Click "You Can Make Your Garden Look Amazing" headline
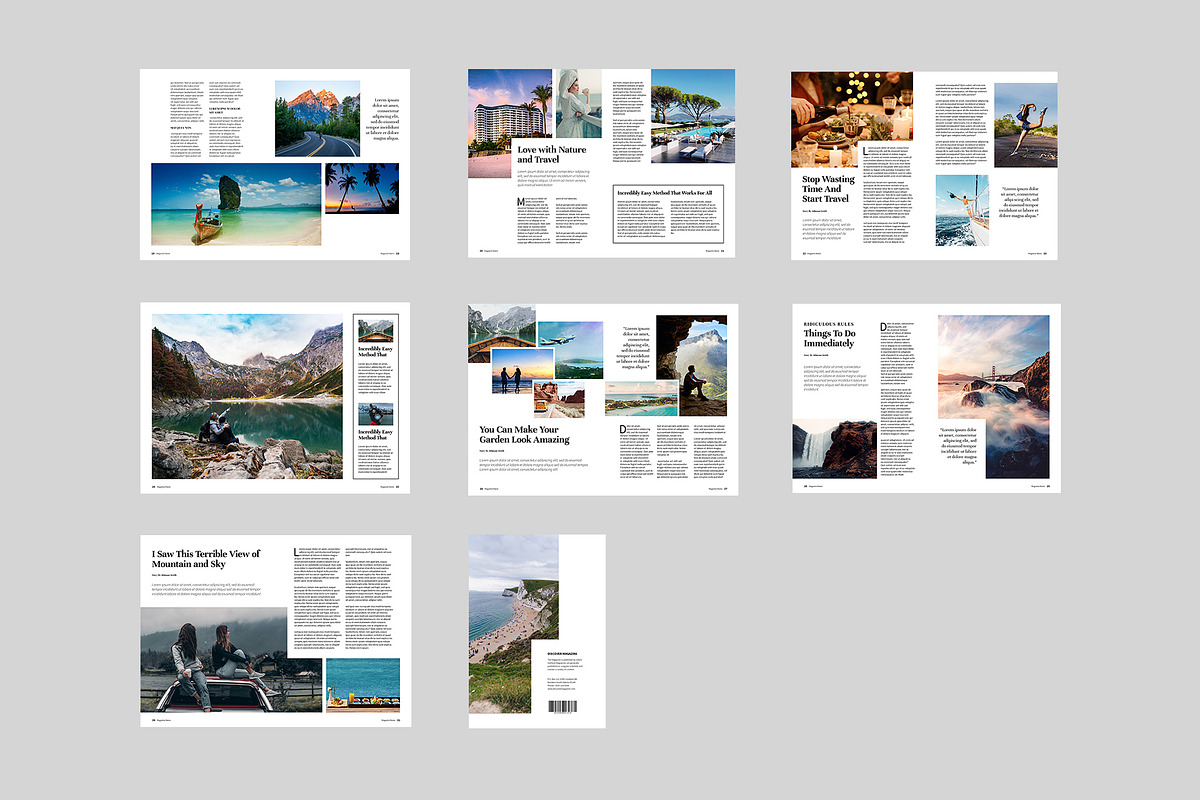This screenshot has height=800, width=1200. (524, 434)
